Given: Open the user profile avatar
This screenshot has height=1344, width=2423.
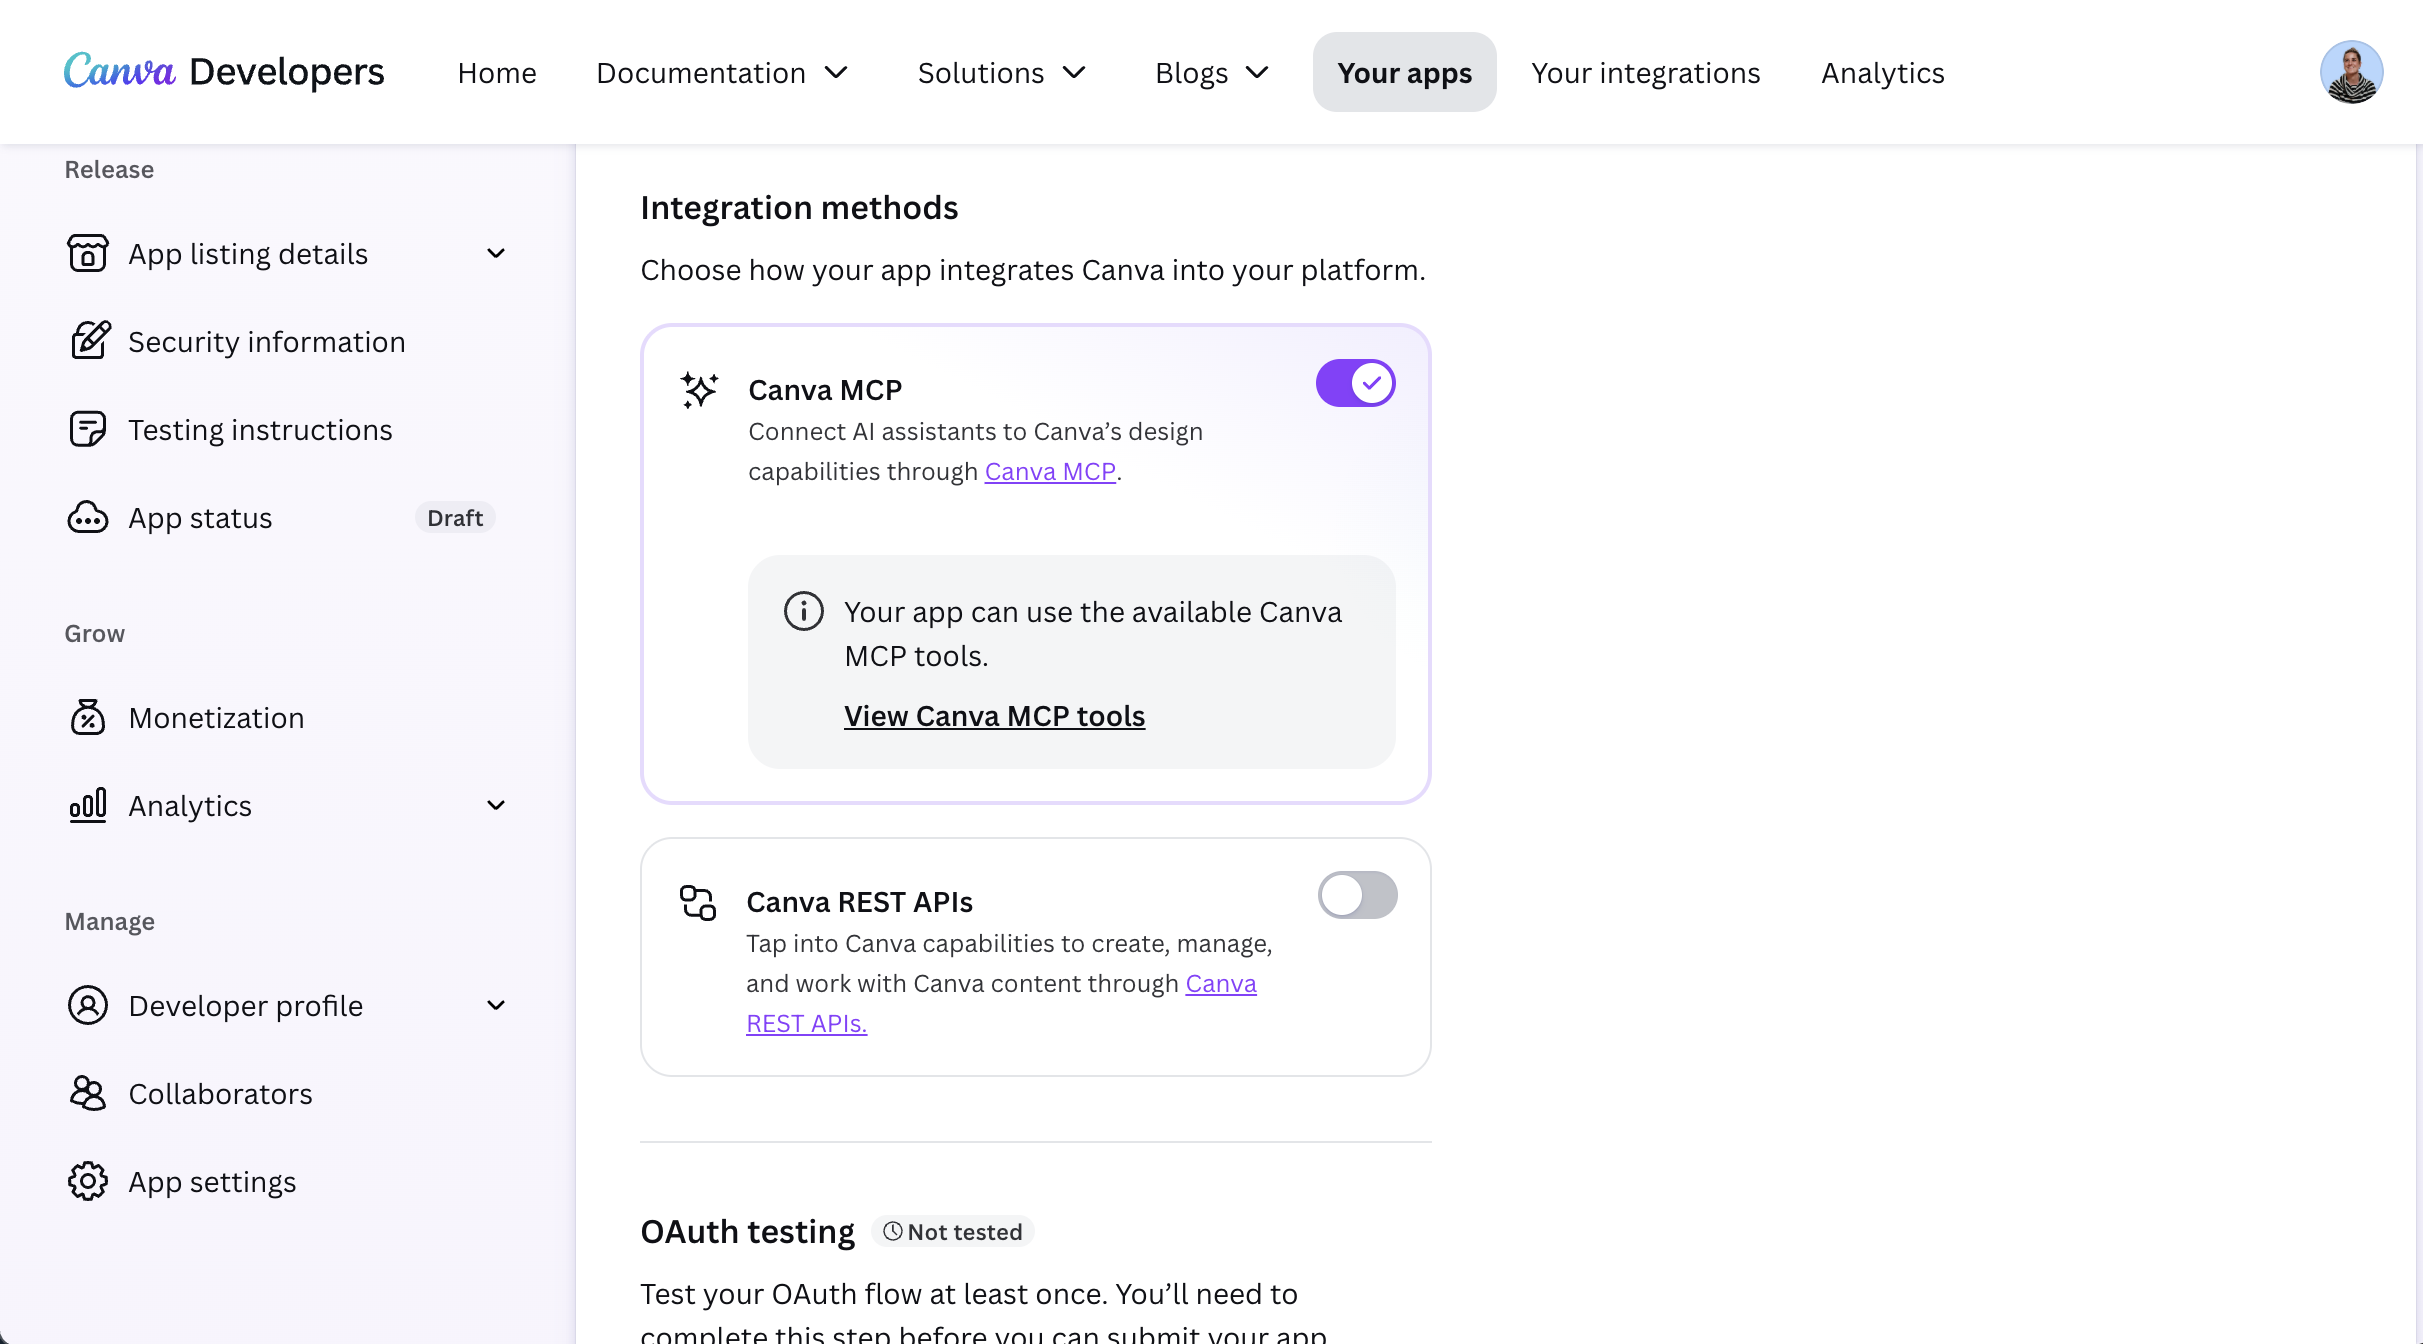Looking at the screenshot, I should (2351, 72).
